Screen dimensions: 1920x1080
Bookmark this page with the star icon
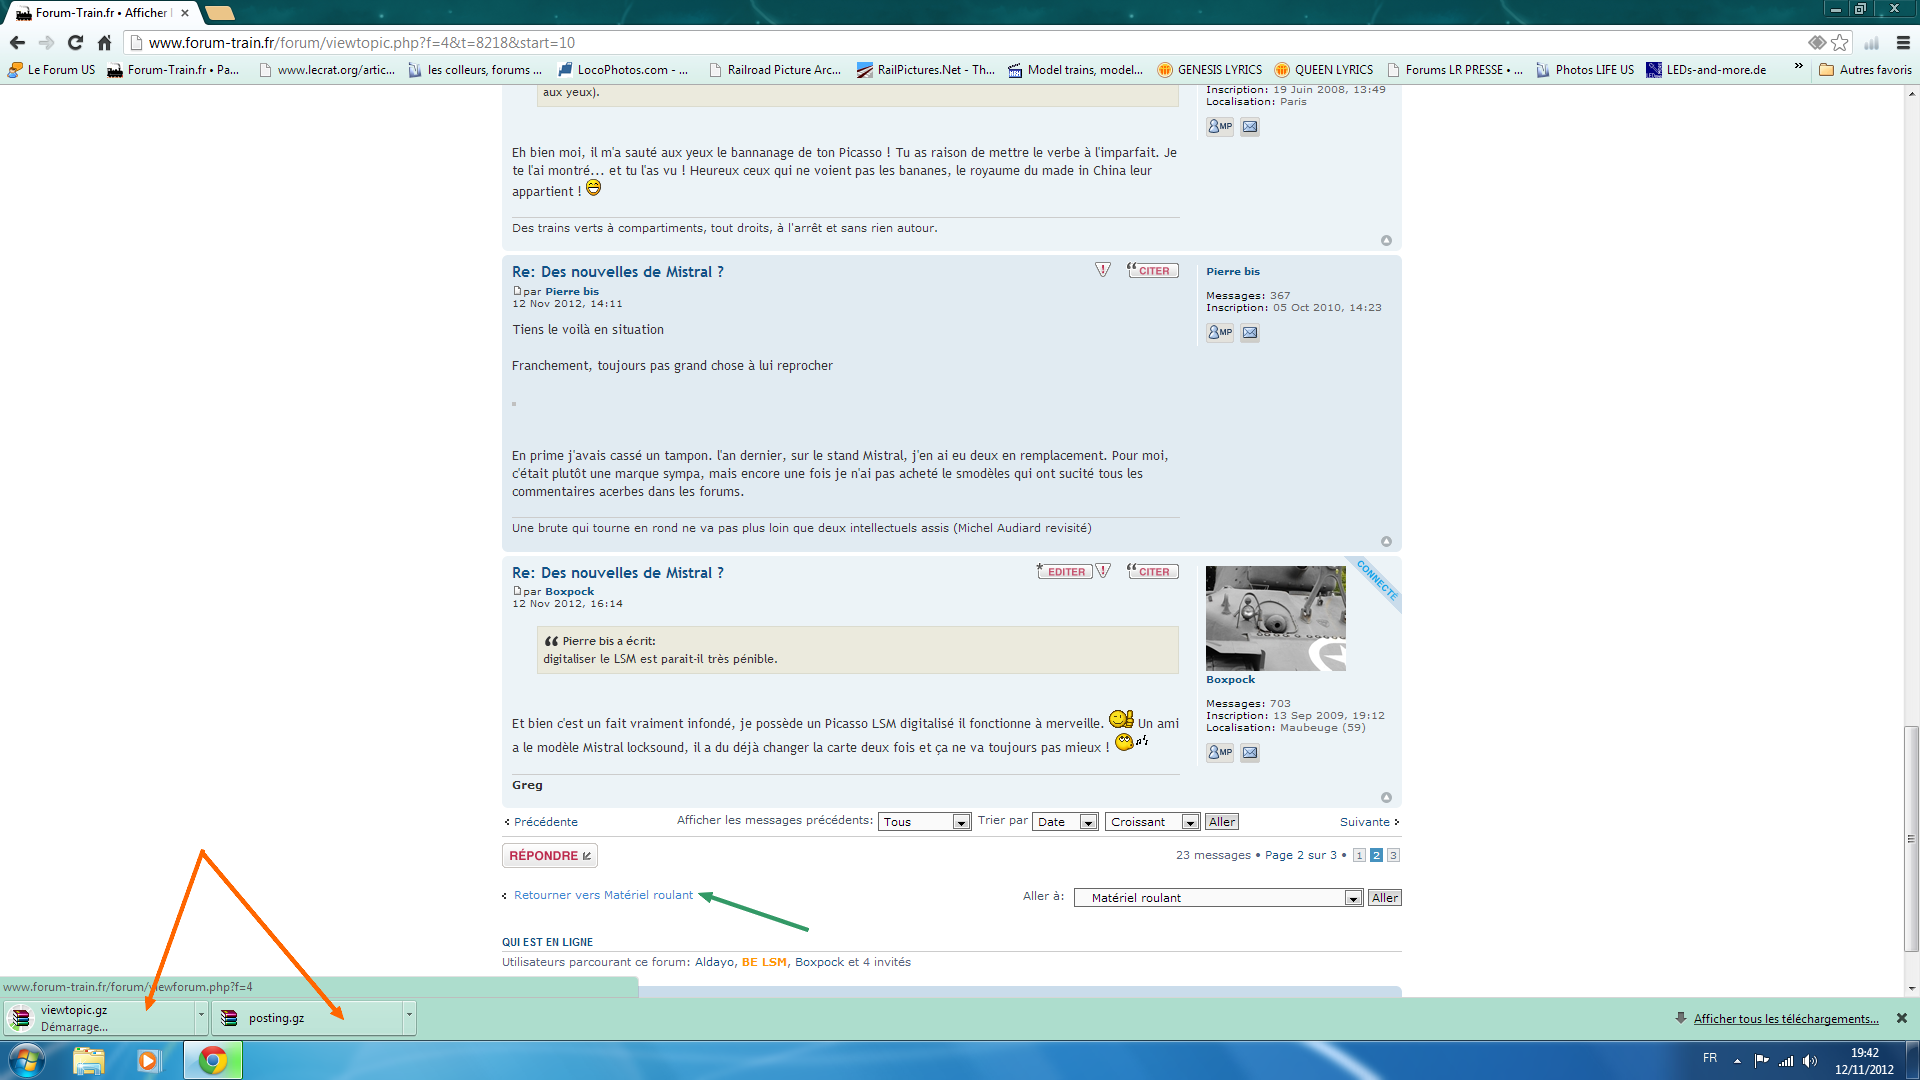(x=1839, y=43)
